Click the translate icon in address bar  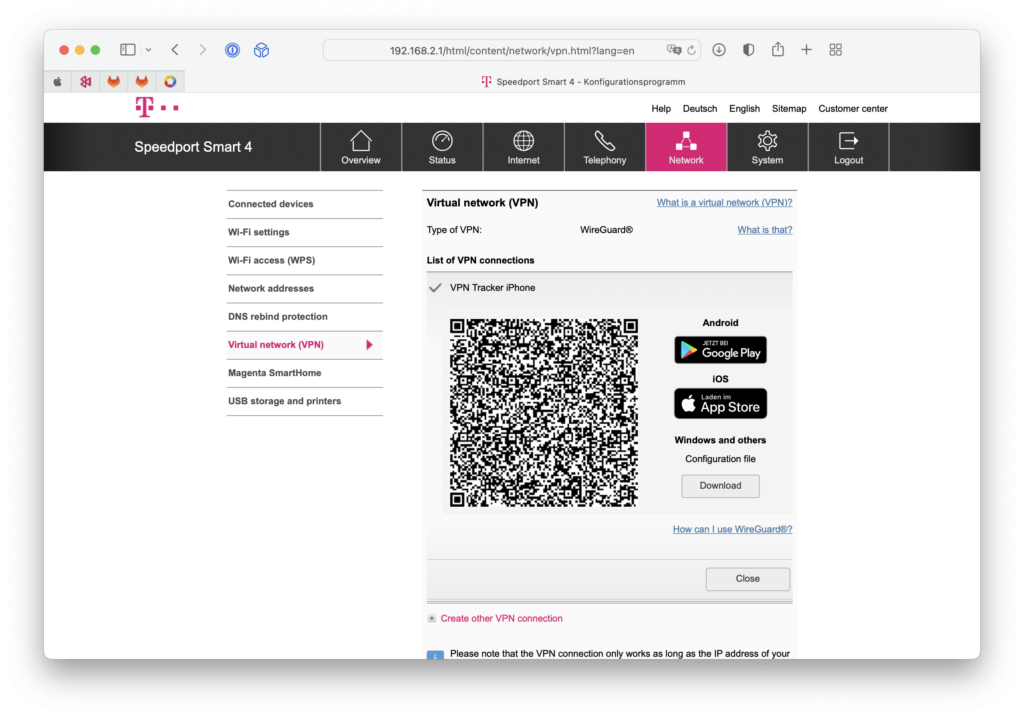tap(673, 50)
